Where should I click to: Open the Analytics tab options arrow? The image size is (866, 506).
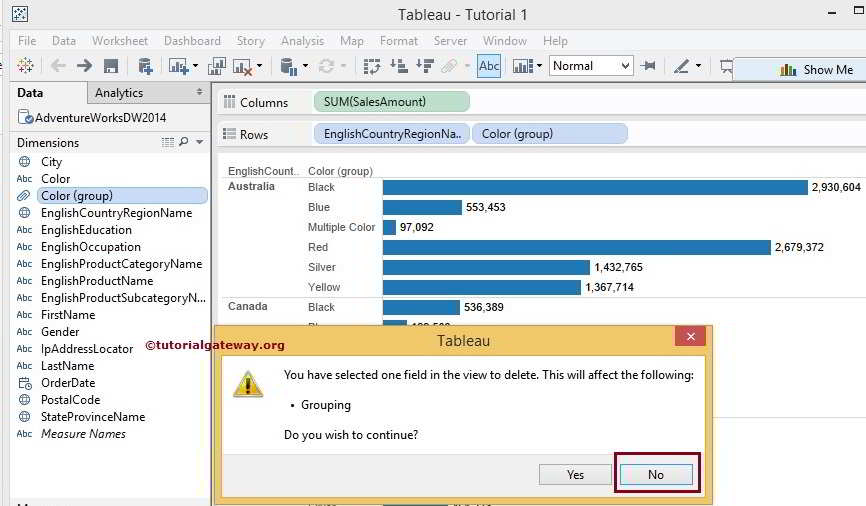[x=199, y=92]
